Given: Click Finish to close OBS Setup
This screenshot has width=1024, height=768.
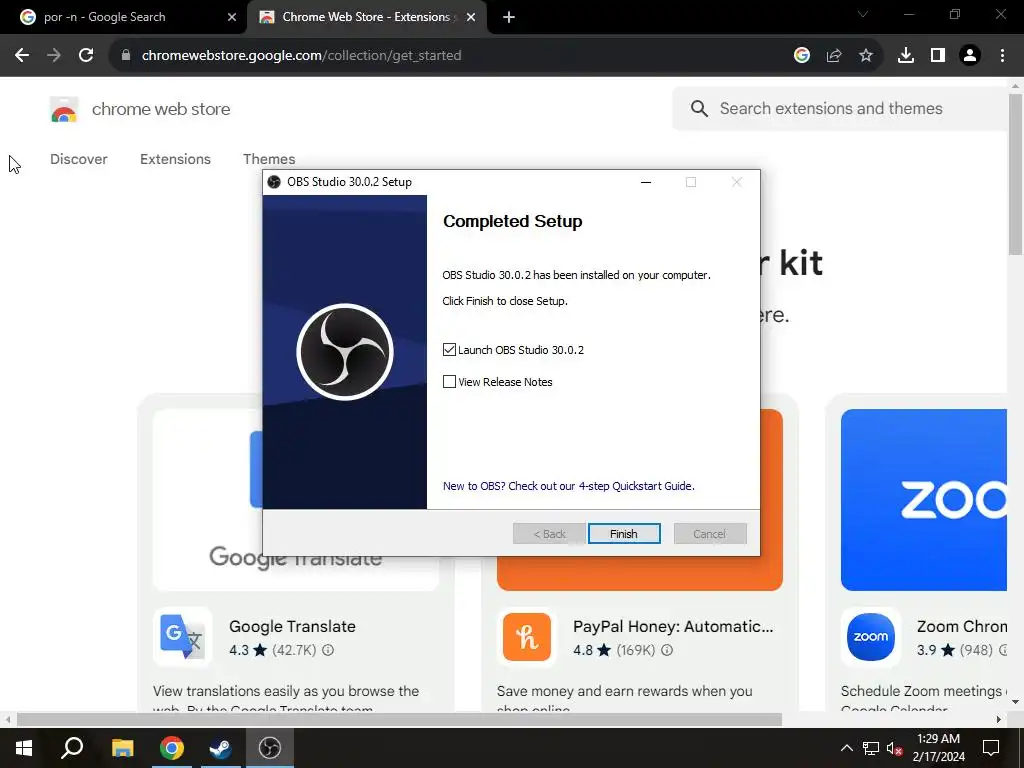Looking at the screenshot, I should [x=624, y=534].
